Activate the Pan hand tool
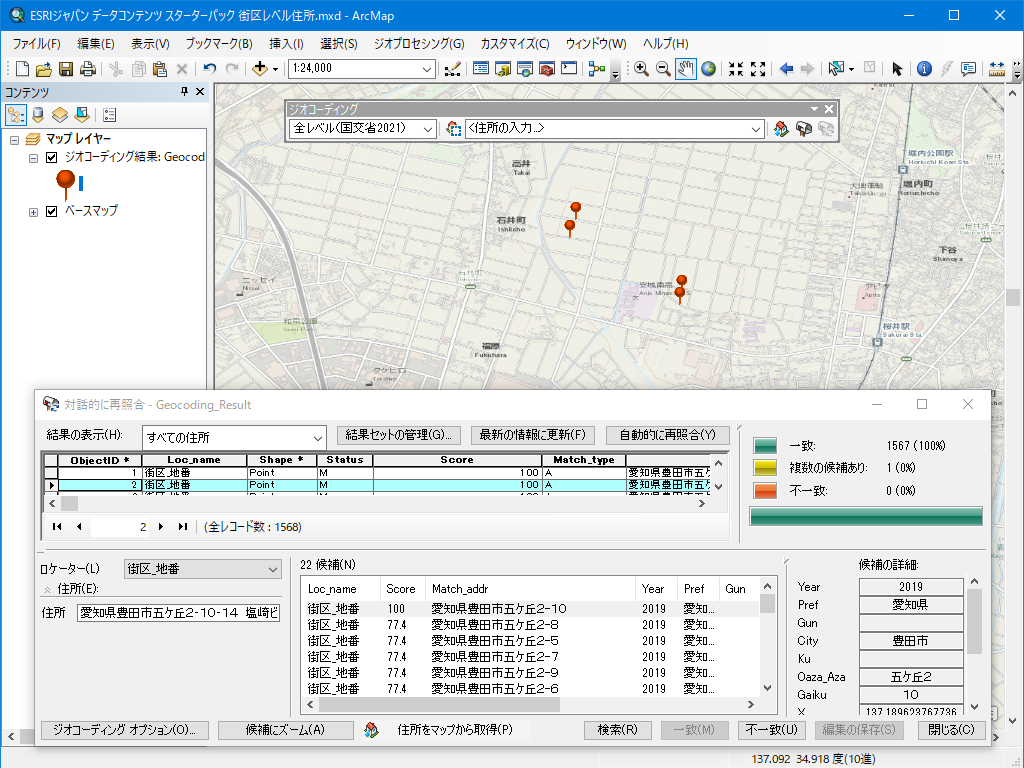This screenshot has height=768, width=1024. click(686, 69)
